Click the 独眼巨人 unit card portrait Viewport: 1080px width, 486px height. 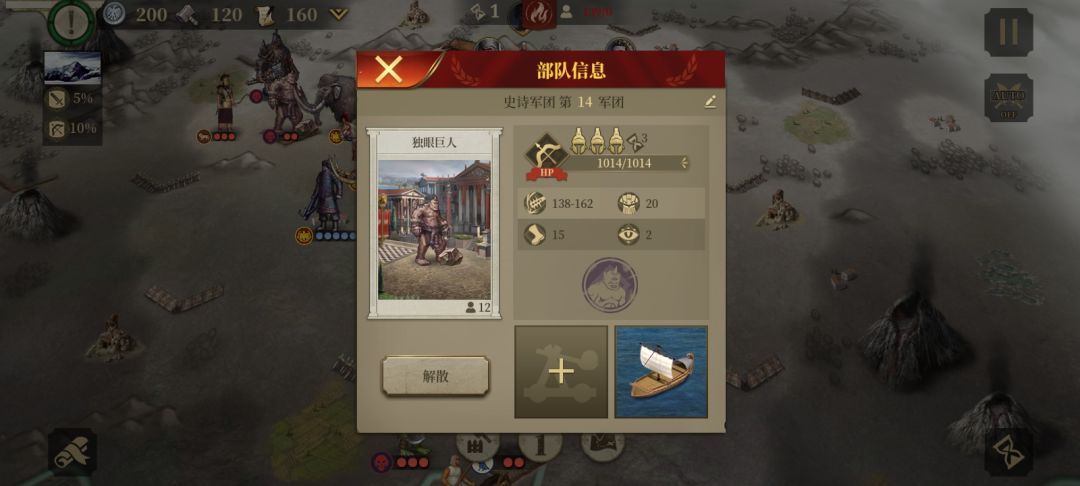(435, 230)
